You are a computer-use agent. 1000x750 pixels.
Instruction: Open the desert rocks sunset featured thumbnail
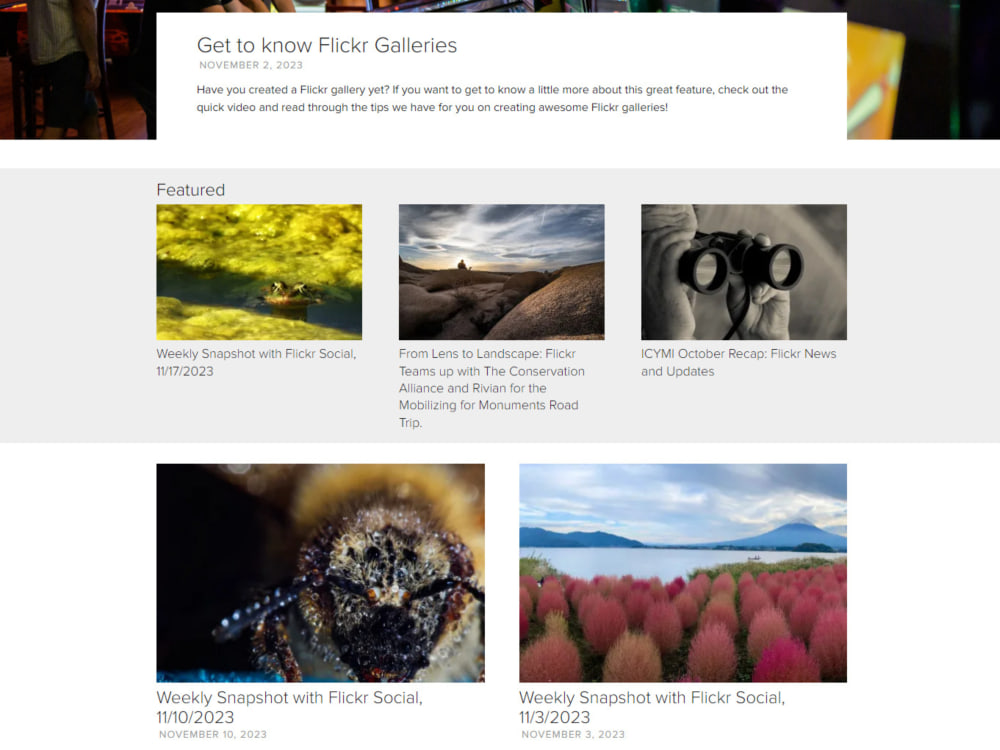pyautogui.click(x=501, y=272)
